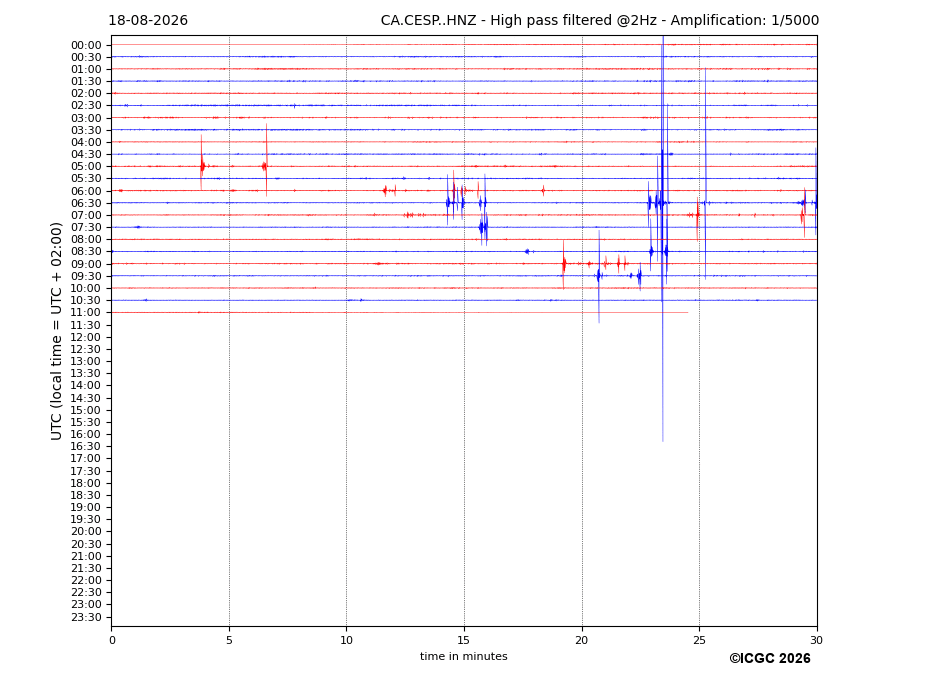Click the date 18-08-2026 header
The height and width of the screenshot is (696, 927).
point(148,21)
